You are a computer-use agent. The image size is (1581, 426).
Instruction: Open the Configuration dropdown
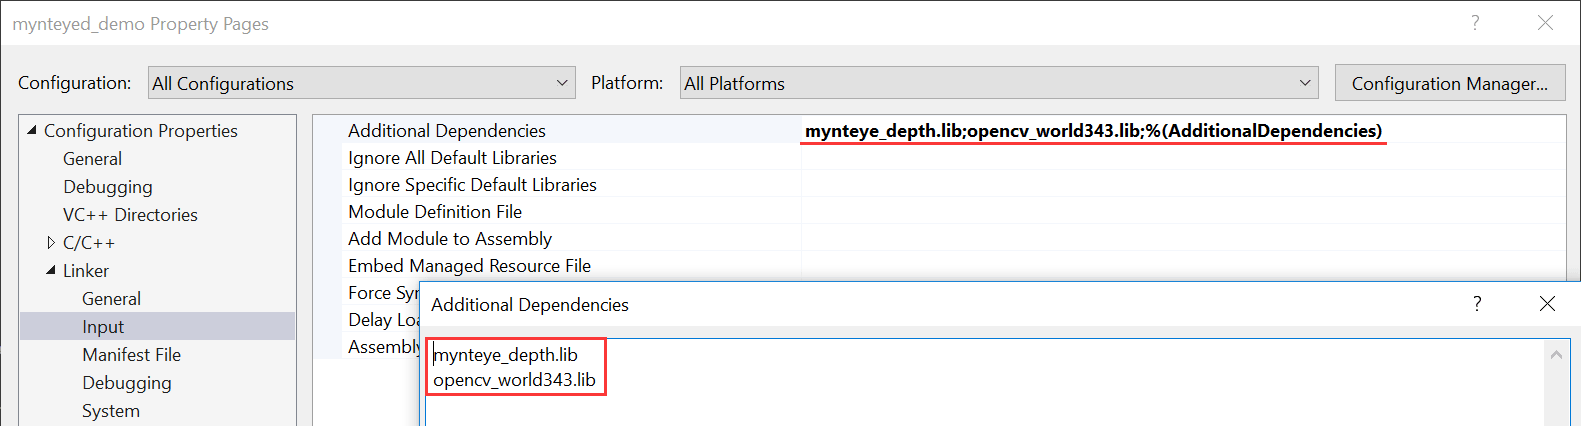pyautogui.click(x=362, y=83)
